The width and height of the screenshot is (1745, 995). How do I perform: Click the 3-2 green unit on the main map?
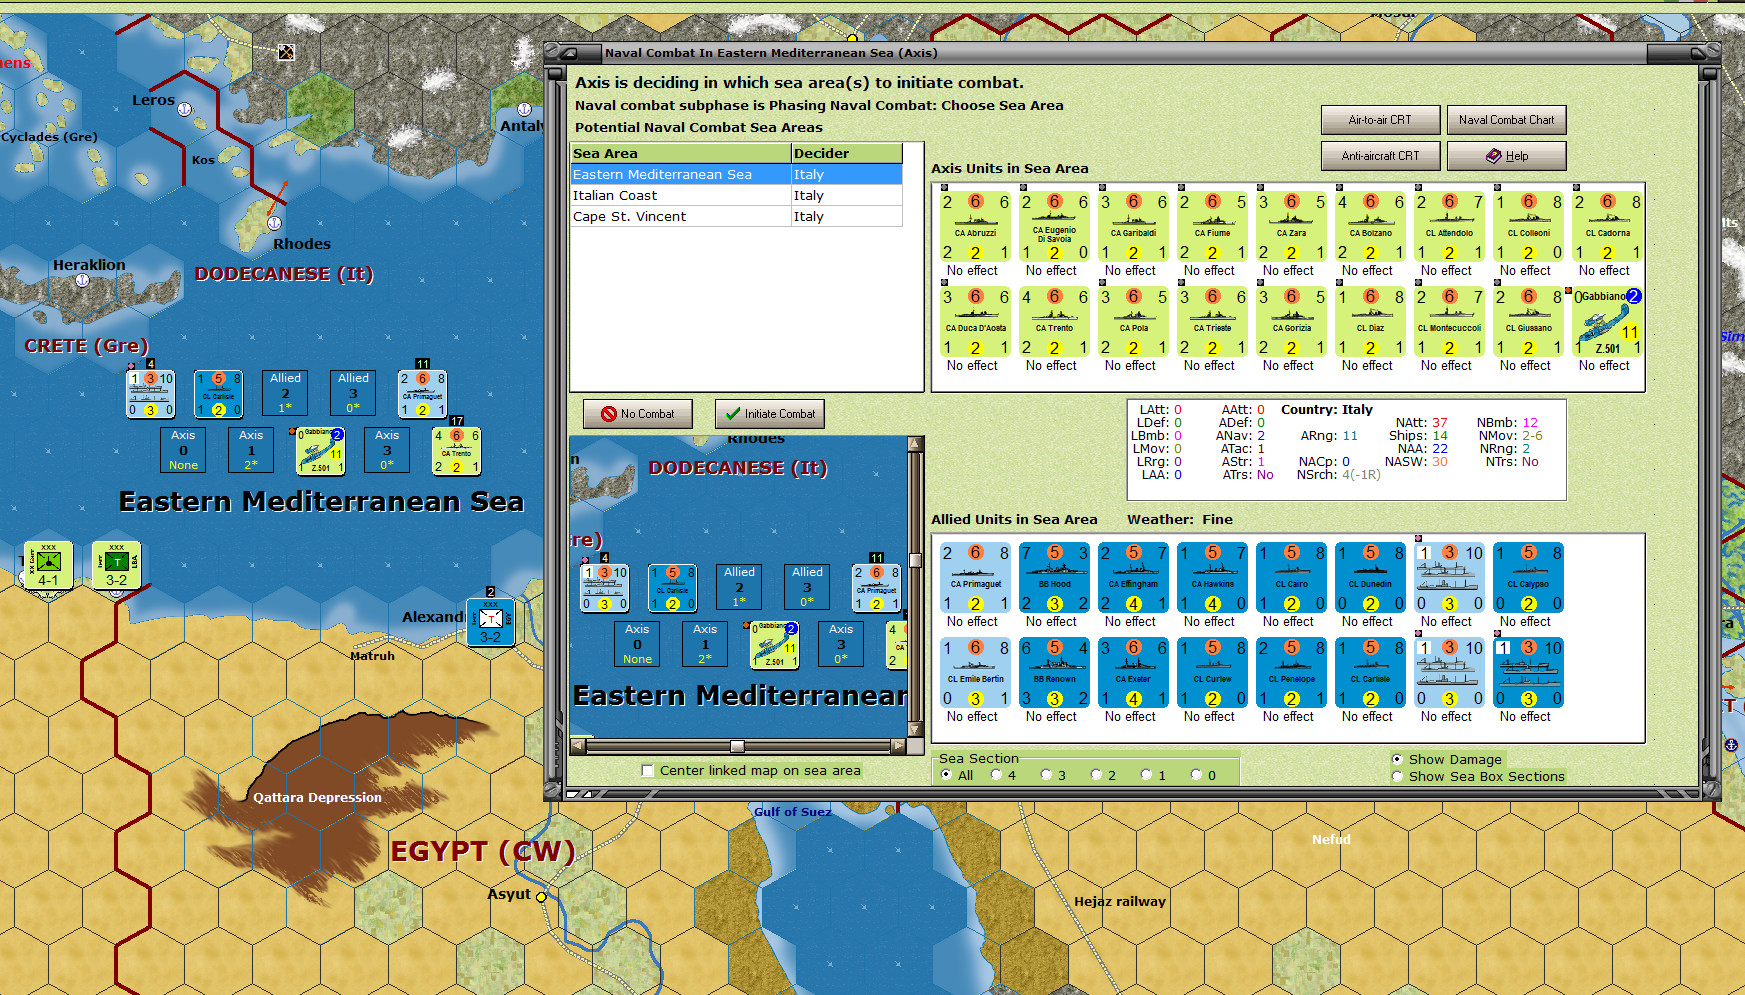pos(116,565)
